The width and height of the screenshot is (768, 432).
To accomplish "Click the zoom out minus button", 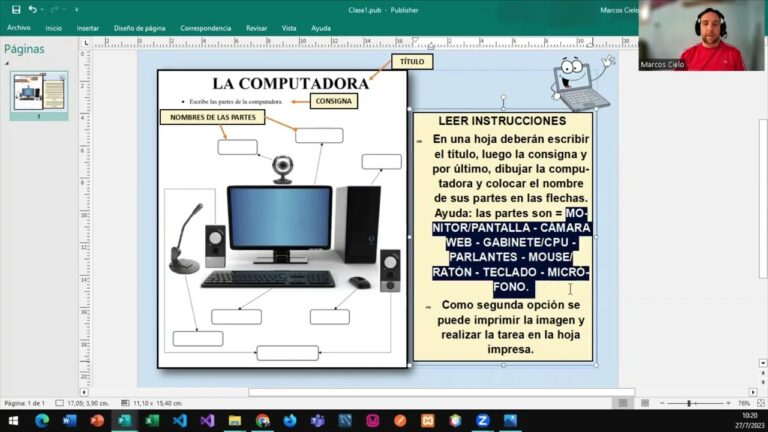I will [662, 403].
